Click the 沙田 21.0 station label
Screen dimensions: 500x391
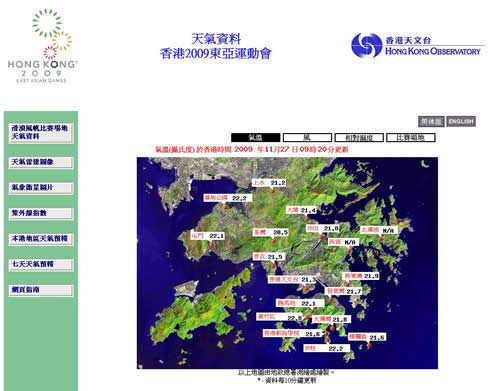pos(323,229)
